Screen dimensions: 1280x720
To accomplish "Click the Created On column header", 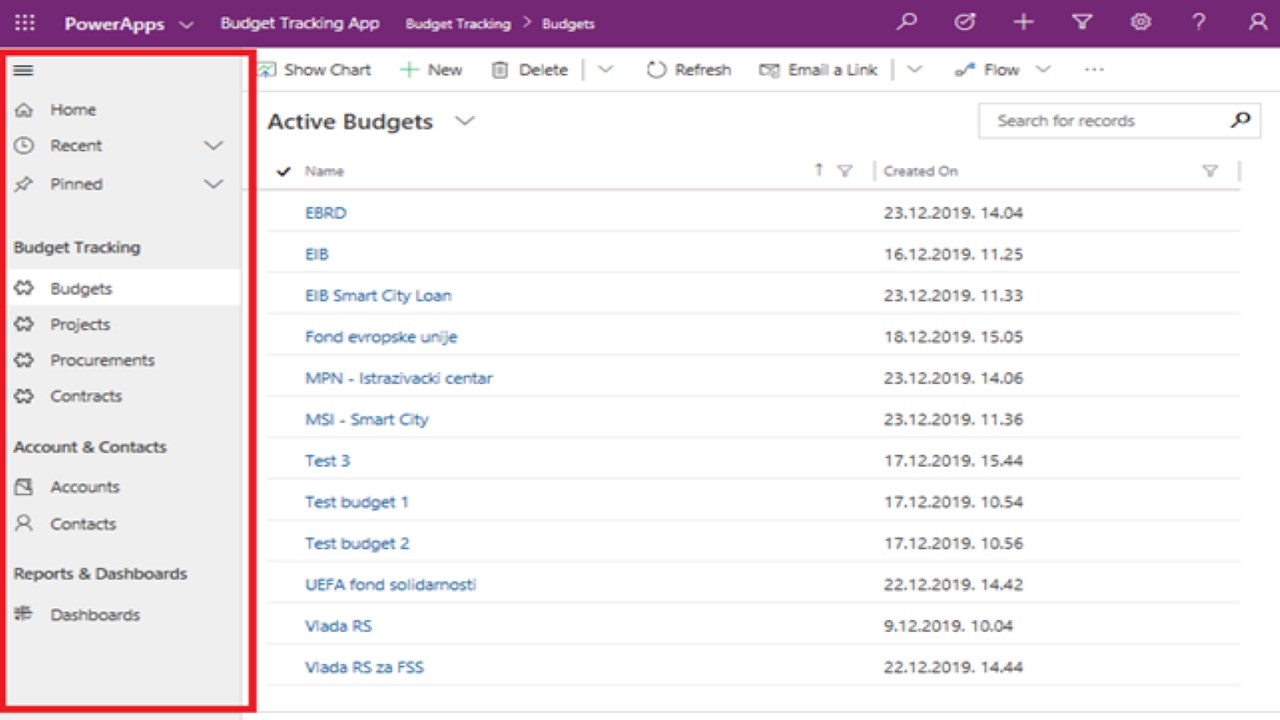I will [x=921, y=171].
